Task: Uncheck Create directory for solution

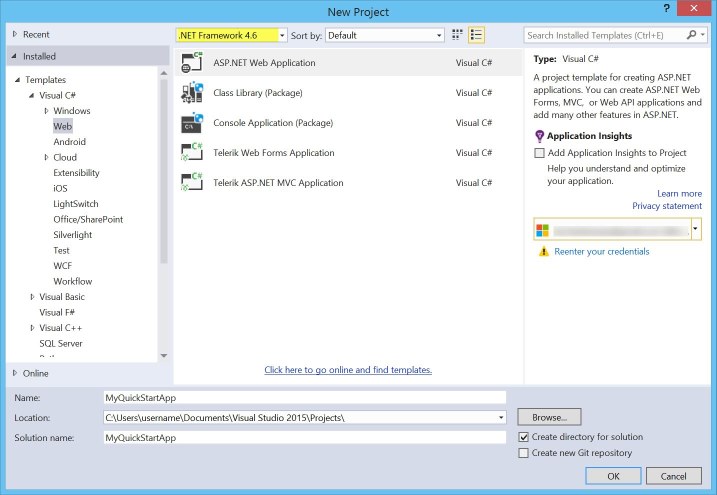Action: pyautogui.click(x=524, y=437)
